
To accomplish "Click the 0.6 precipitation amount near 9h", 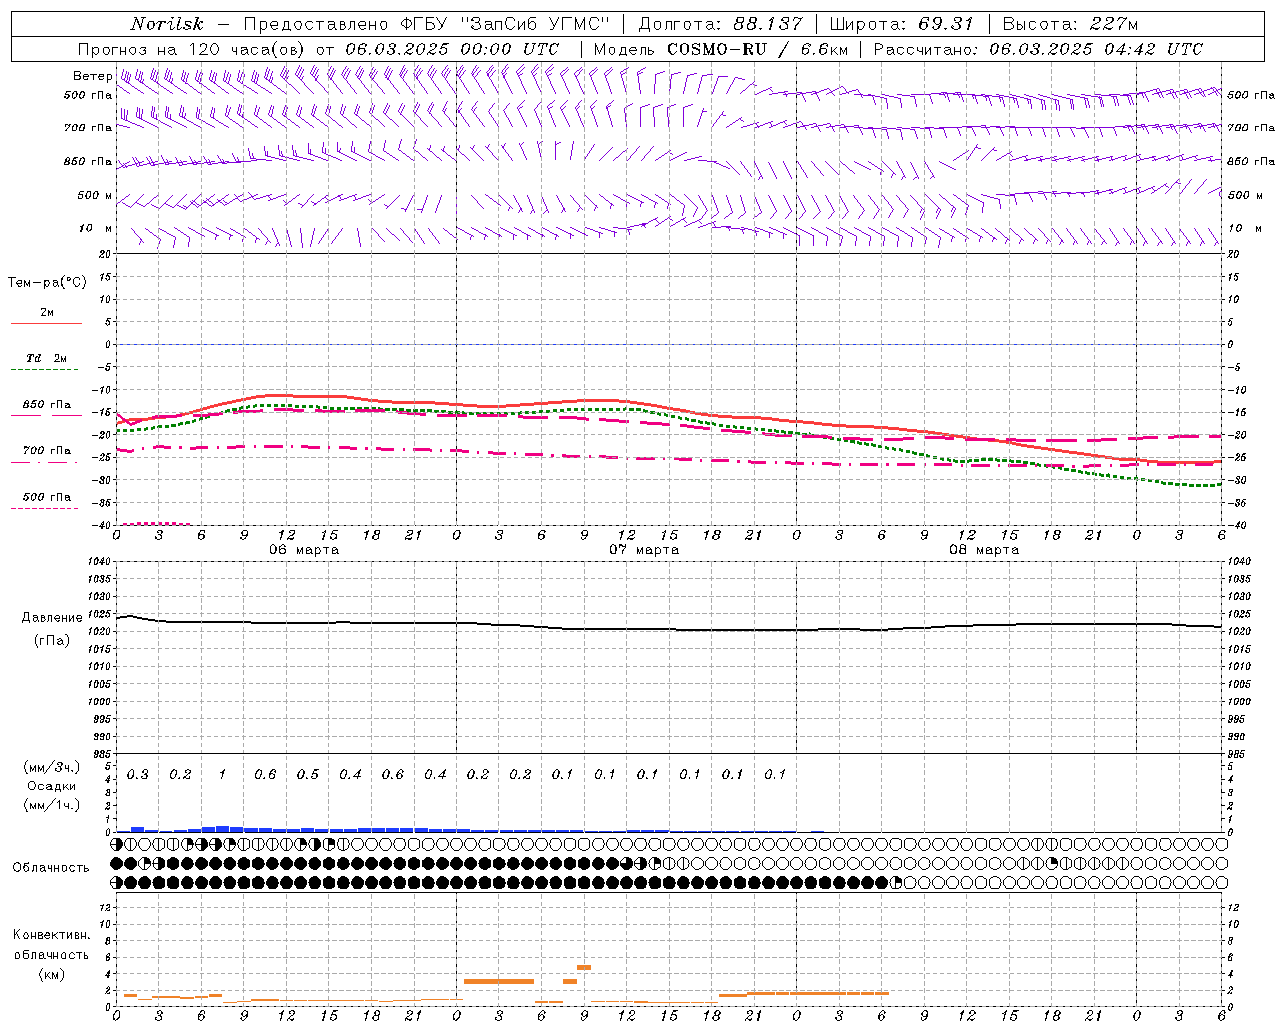I will 265,774.
